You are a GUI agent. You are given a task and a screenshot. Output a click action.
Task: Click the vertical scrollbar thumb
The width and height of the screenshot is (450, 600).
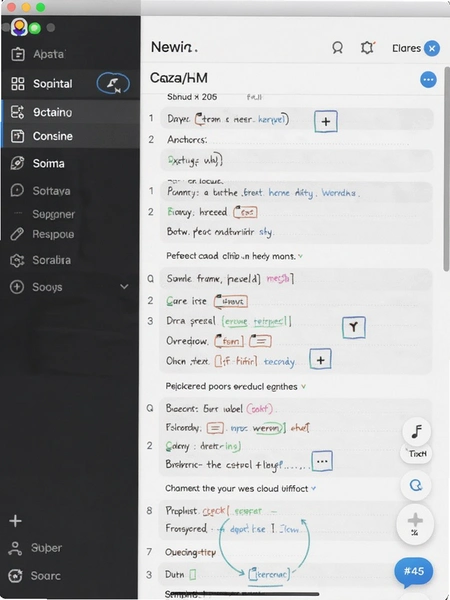(446, 169)
